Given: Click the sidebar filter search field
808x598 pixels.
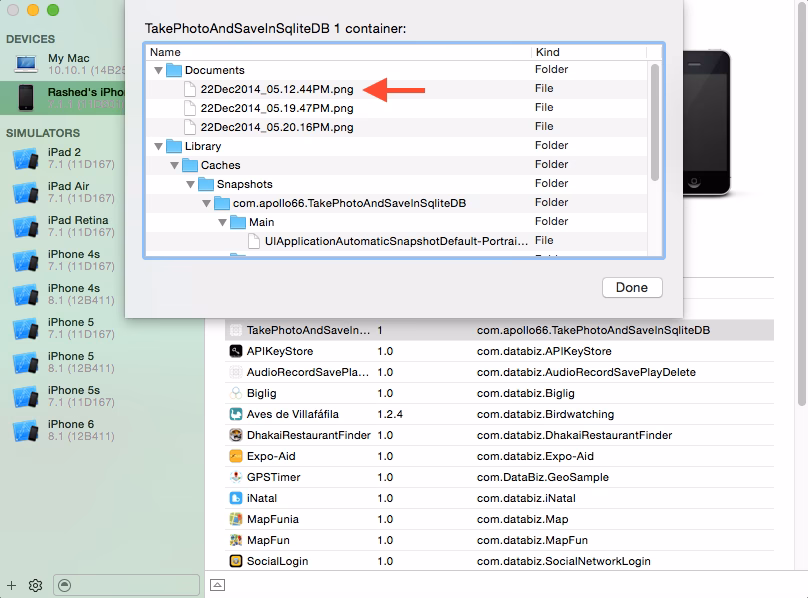Looking at the screenshot, I should click(125, 585).
